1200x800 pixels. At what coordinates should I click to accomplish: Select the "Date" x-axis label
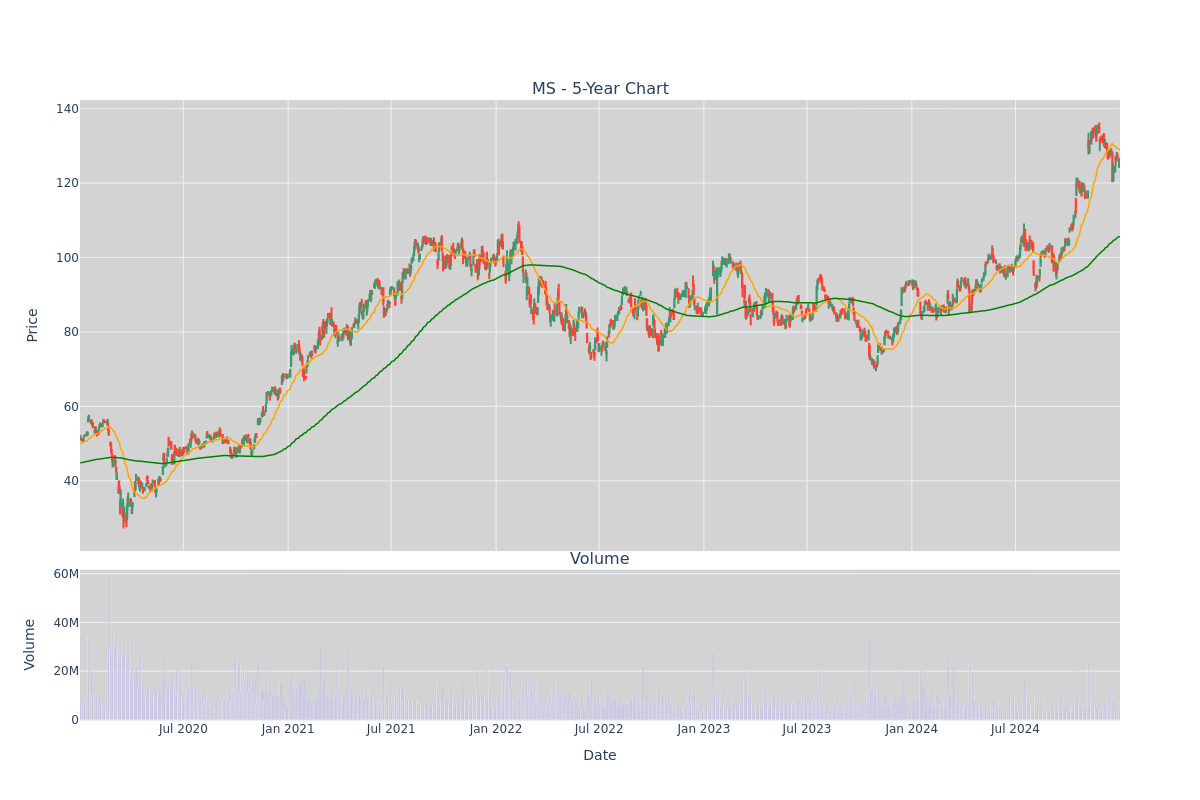600,756
